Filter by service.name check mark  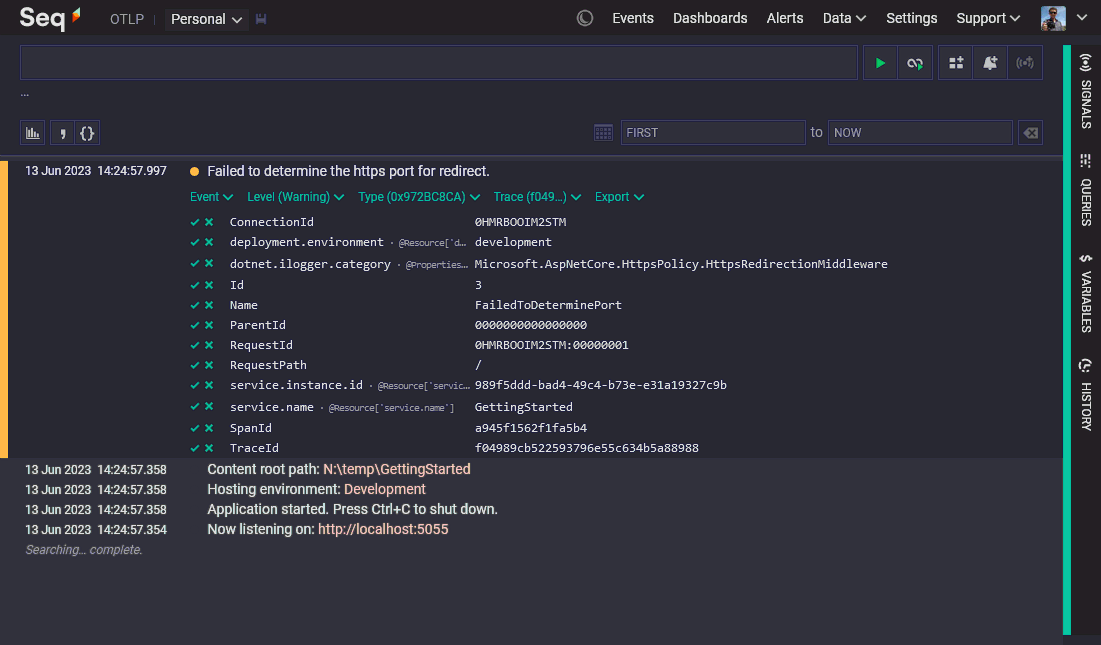[x=195, y=407]
